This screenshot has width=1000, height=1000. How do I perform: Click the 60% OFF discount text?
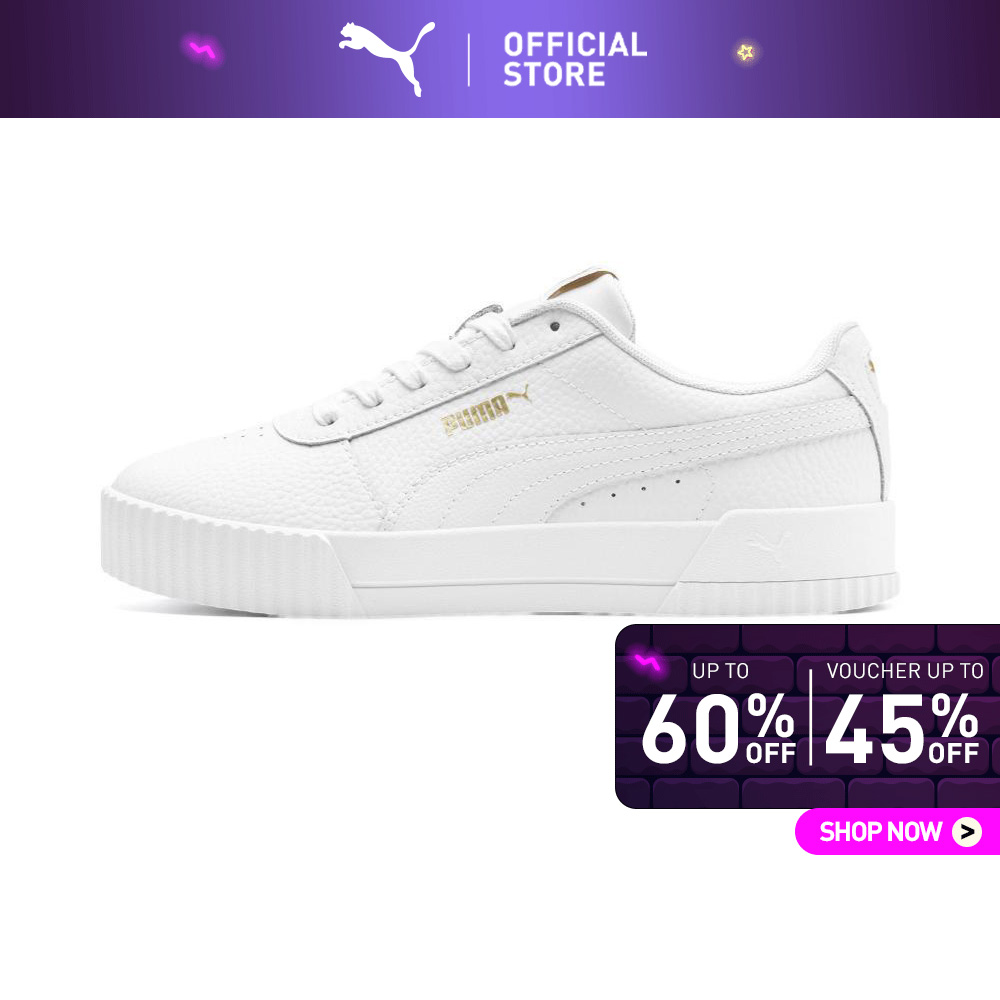click(718, 729)
